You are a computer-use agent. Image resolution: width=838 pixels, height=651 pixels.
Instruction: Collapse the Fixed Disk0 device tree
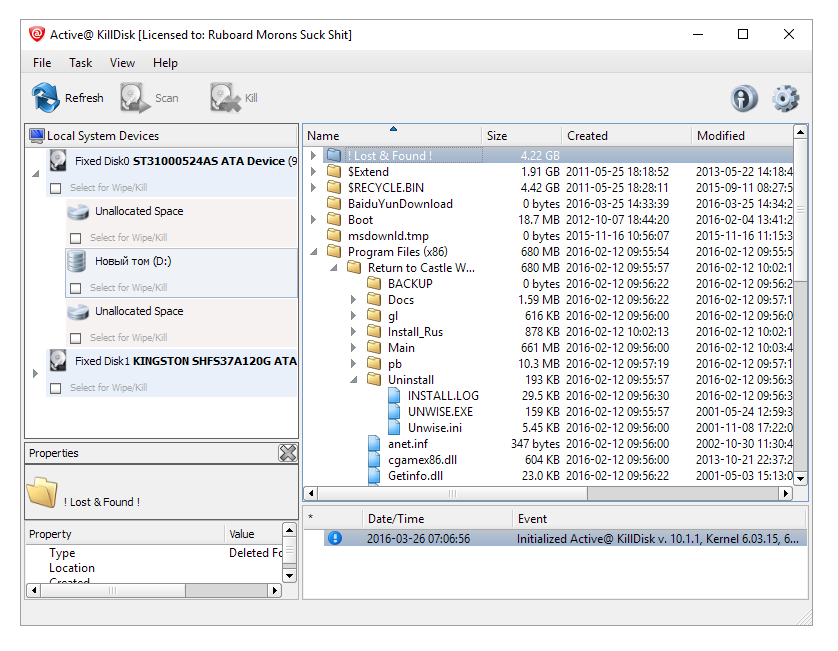click(36, 174)
